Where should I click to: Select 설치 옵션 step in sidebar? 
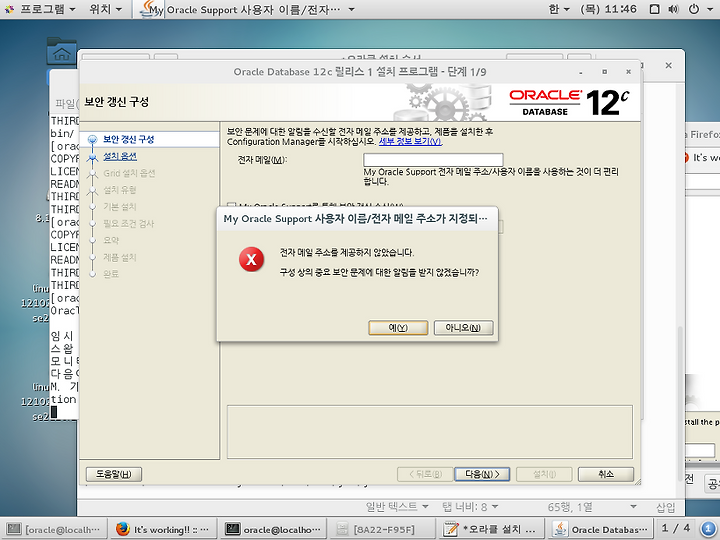pyautogui.click(x=120, y=157)
